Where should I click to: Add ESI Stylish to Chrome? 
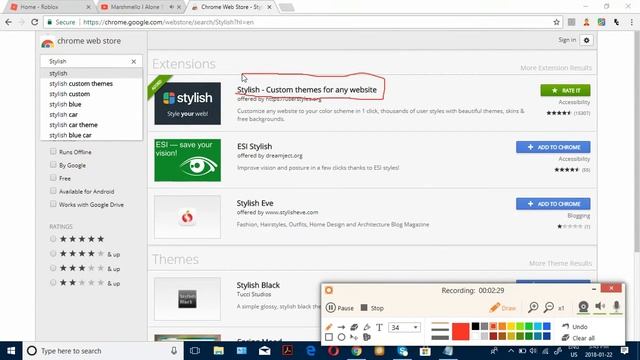pos(553,147)
